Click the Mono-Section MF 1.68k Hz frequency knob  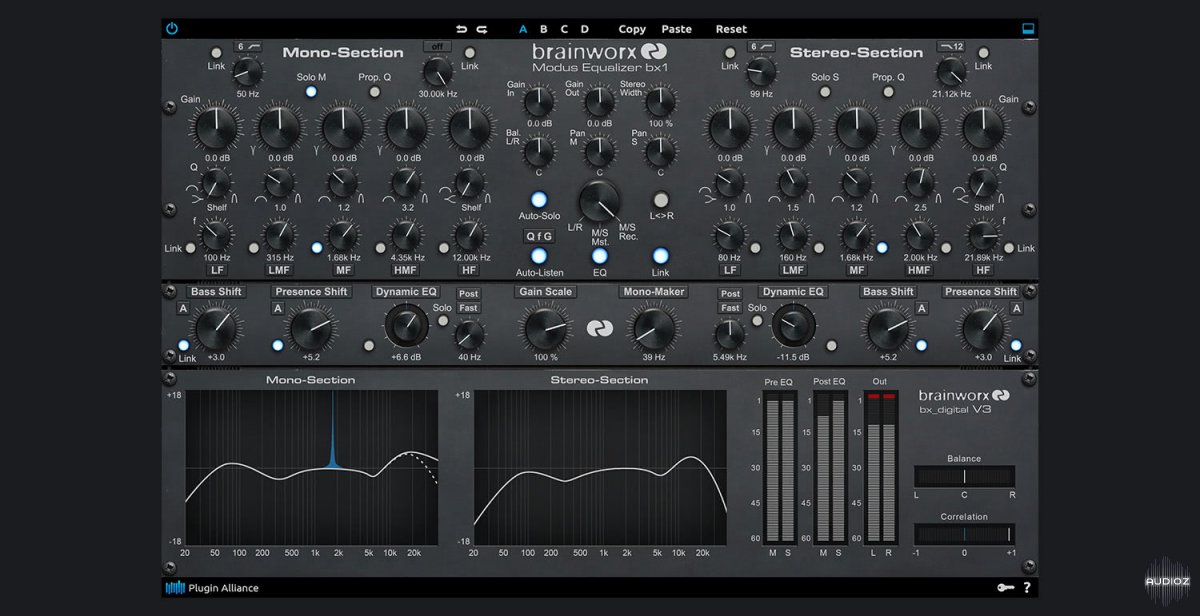coord(343,236)
